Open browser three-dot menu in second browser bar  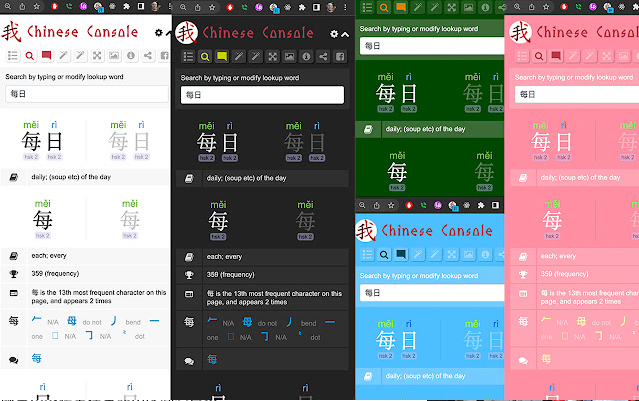click(345, 7)
